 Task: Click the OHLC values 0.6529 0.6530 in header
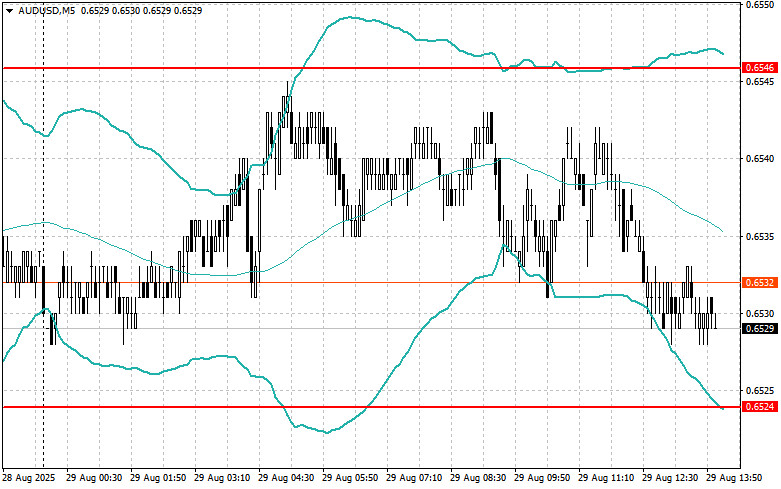coord(110,10)
